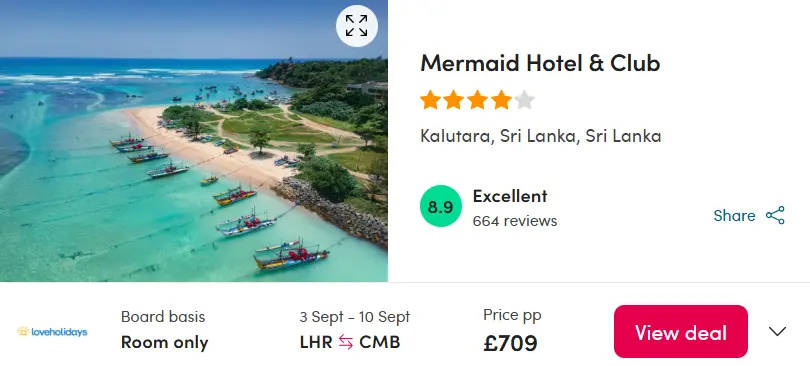Click the share network icon
The image size is (810, 366).
tap(775, 215)
